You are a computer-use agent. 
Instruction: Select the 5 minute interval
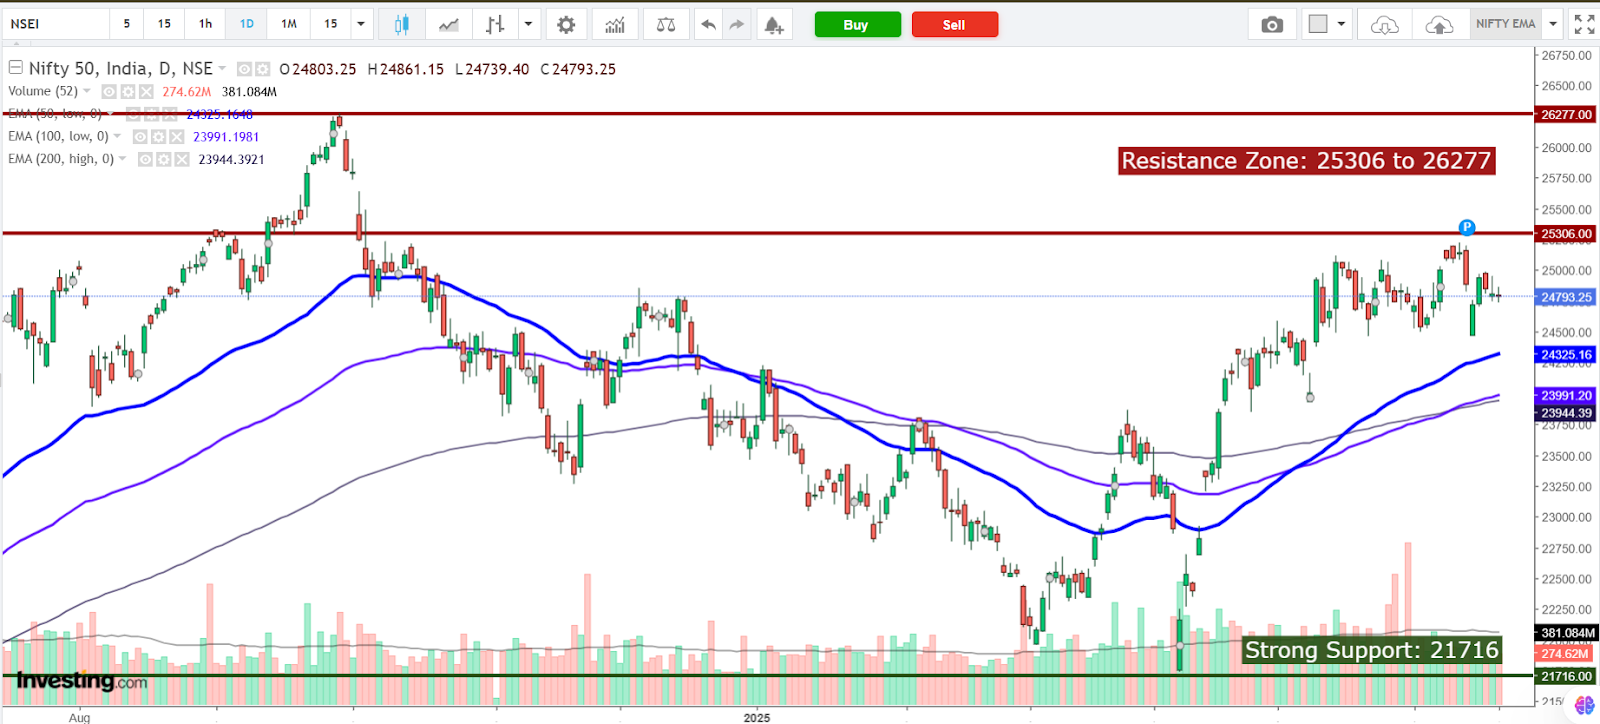pos(127,24)
